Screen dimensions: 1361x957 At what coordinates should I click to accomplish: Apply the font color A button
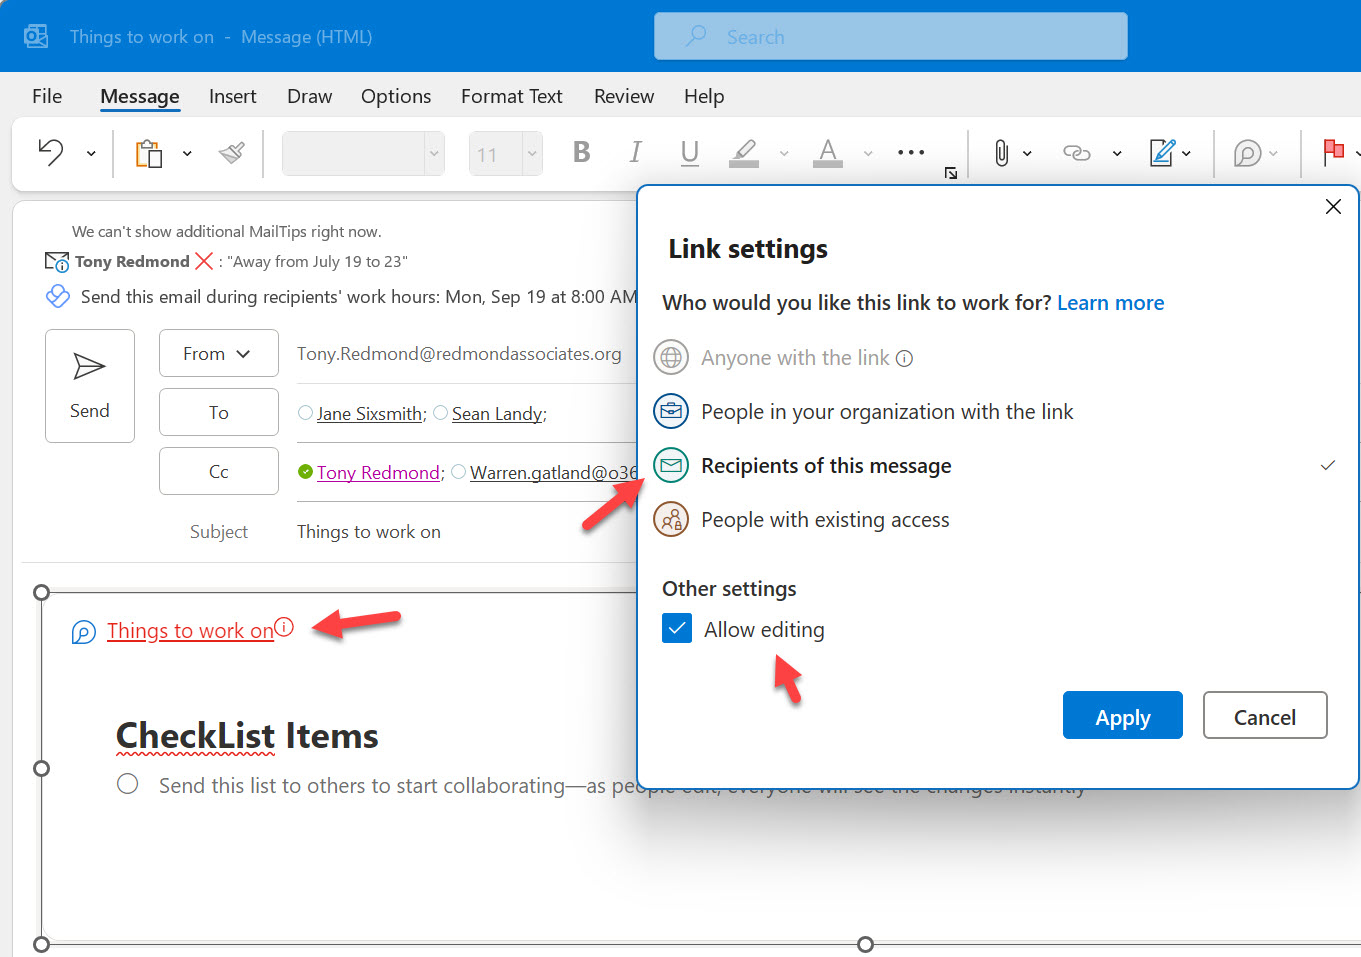[x=827, y=152]
